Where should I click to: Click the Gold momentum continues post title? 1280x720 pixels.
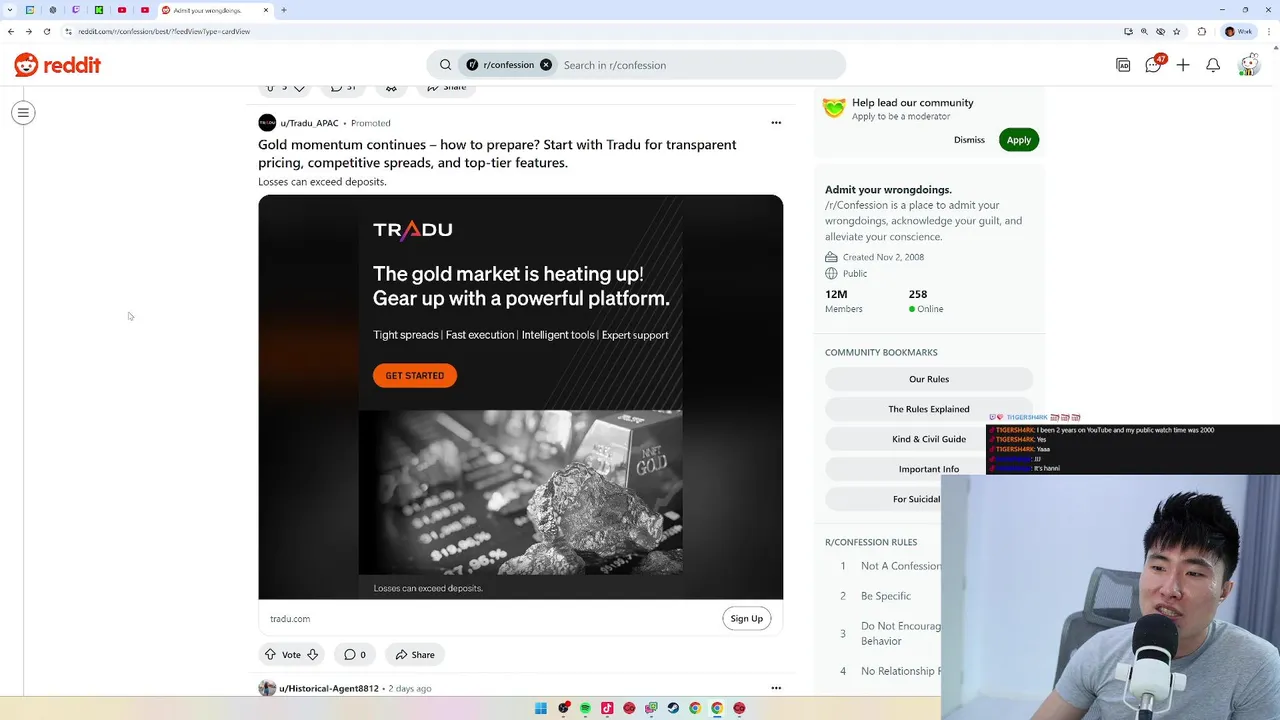(497, 154)
